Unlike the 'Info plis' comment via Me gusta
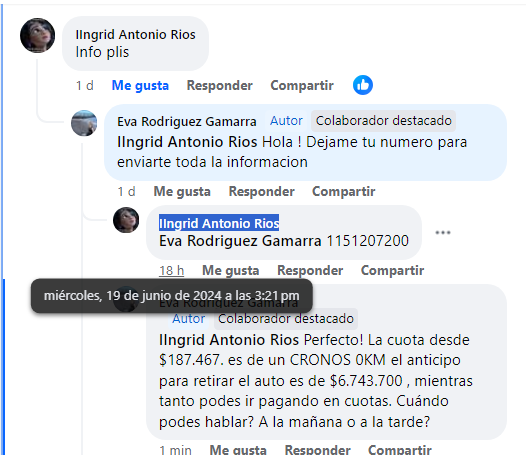The height and width of the screenshot is (455, 526). [x=140, y=85]
